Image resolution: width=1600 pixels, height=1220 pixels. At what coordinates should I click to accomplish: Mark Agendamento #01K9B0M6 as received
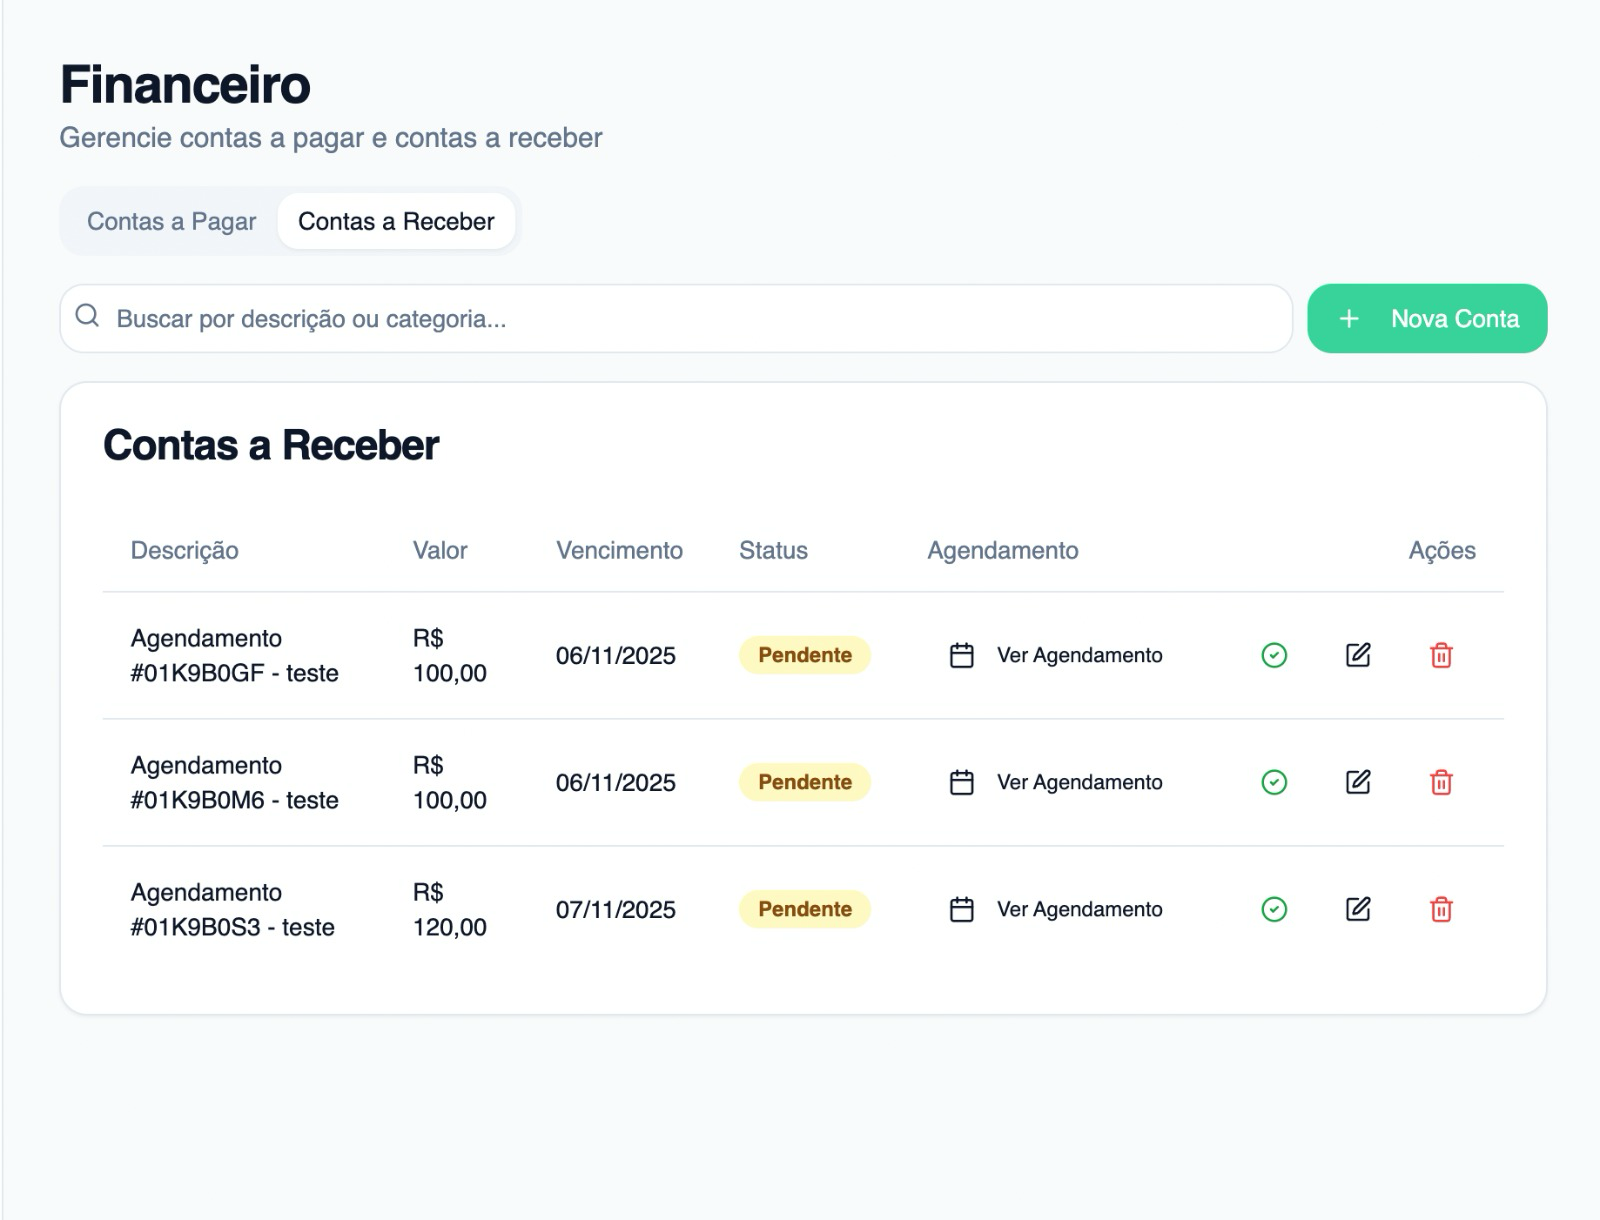(x=1274, y=782)
